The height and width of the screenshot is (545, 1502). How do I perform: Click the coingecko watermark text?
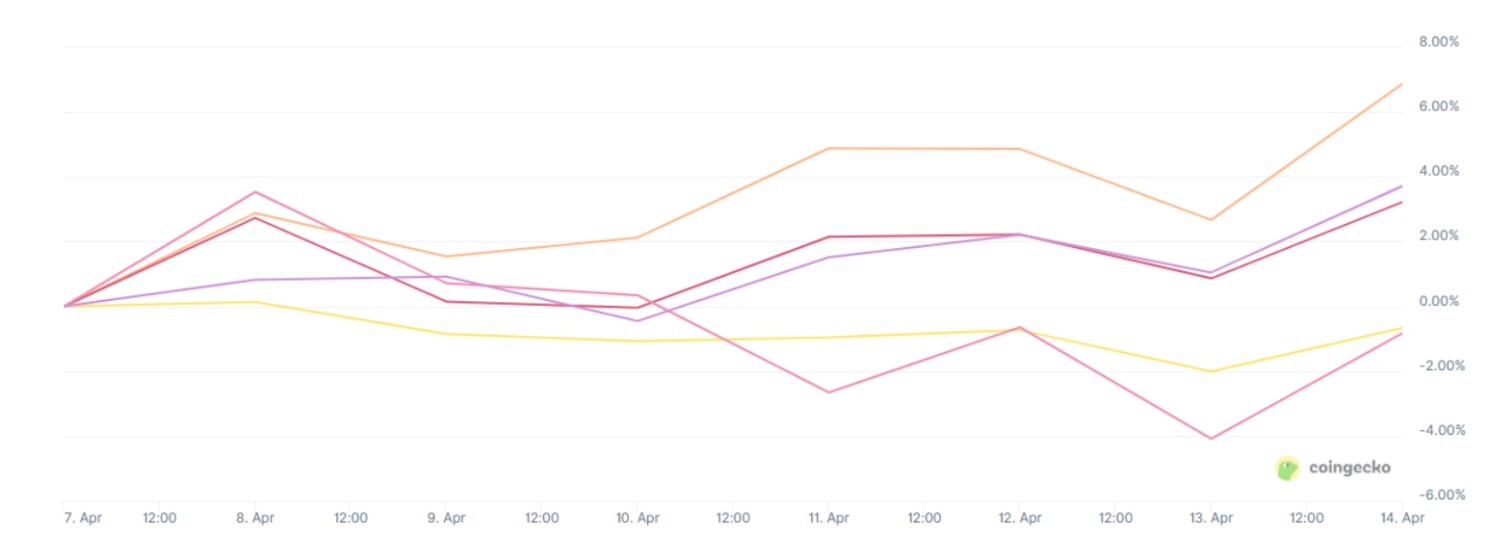coord(1349,468)
